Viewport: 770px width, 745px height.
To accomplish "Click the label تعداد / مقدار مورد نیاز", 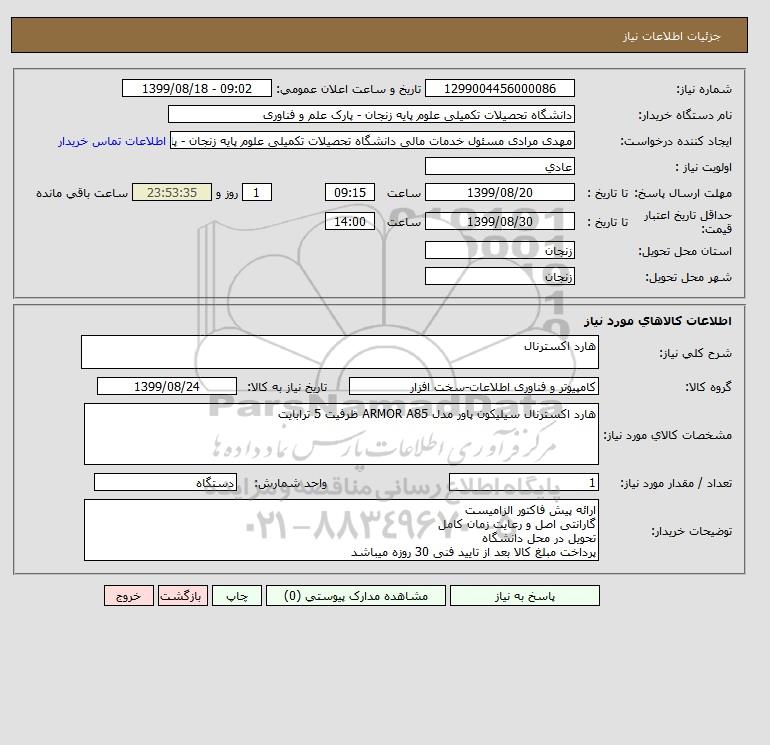I will [x=676, y=484].
